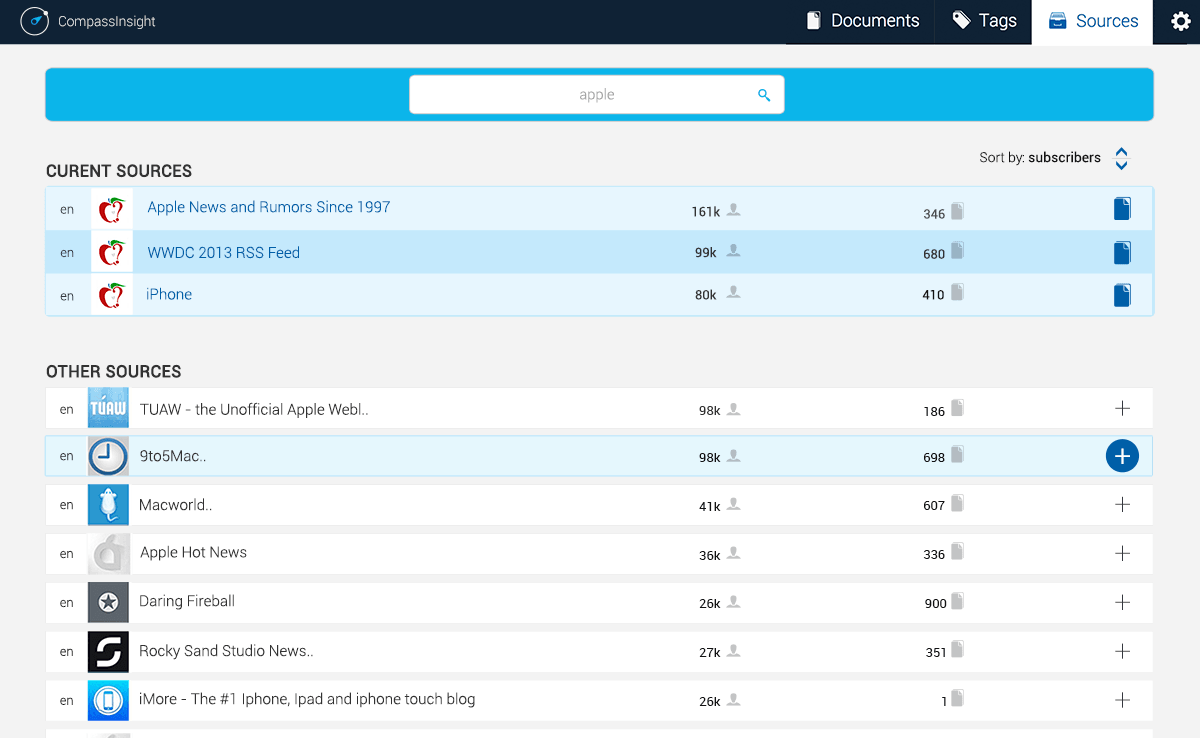Viewport: 1200px width, 738px height.
Task: Click the search magnifier icon
Action: click(x=764, y=95)
